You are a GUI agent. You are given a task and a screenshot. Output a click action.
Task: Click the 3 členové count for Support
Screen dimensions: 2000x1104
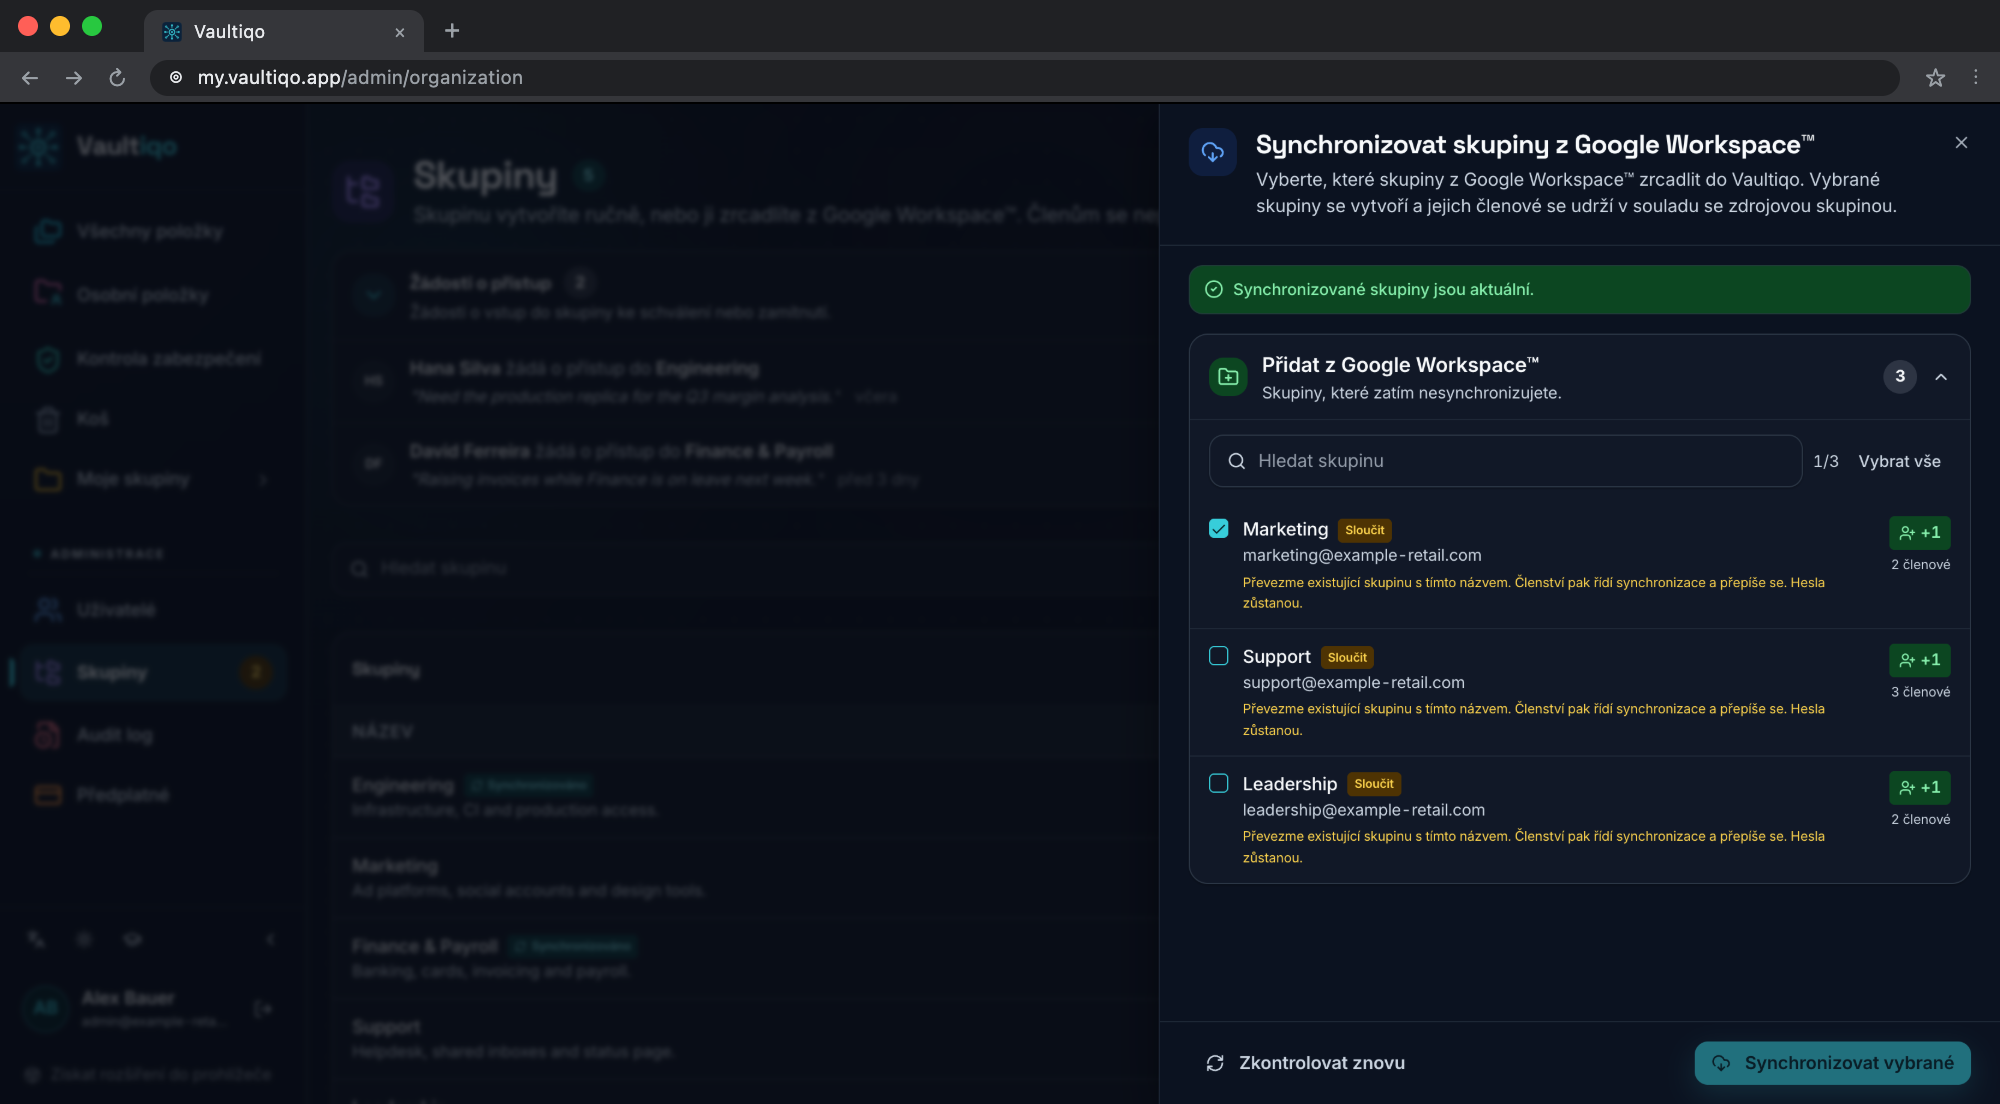[1920, 692]
